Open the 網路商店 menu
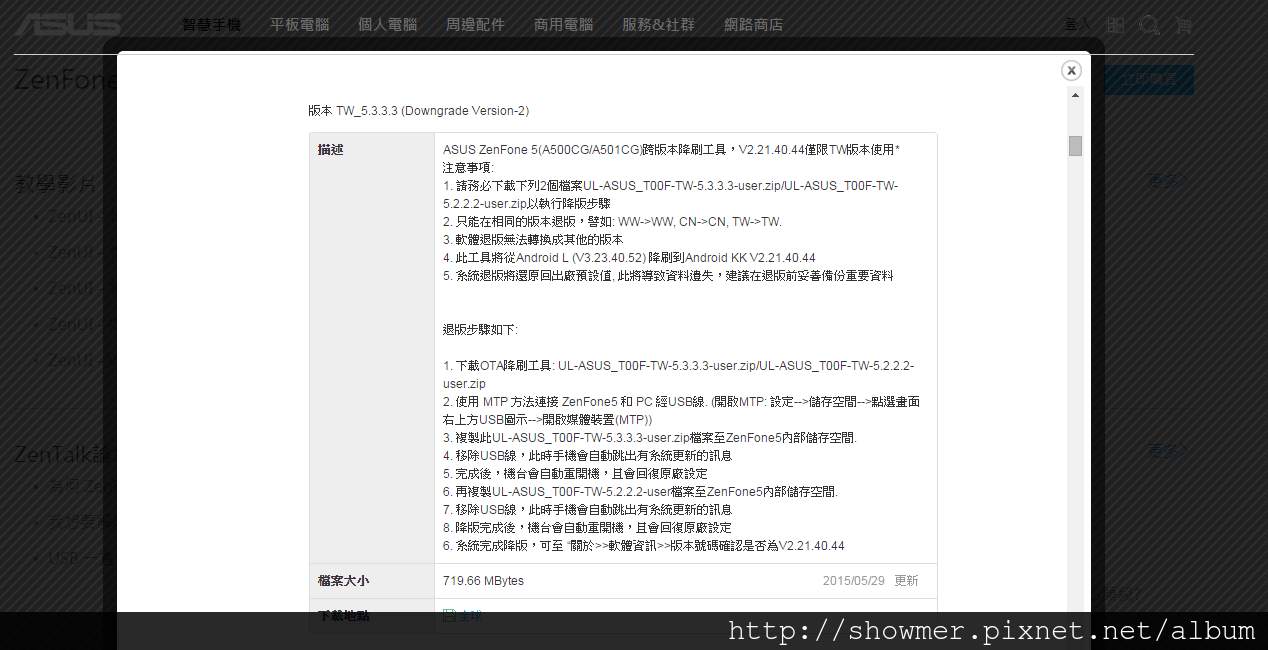This screenshot has height=650, width=1268. (754, 25)
